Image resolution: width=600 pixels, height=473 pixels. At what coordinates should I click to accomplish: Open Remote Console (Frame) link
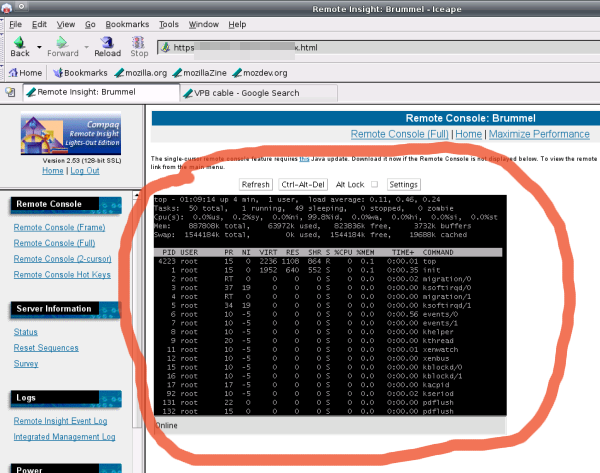pos(59,227)
